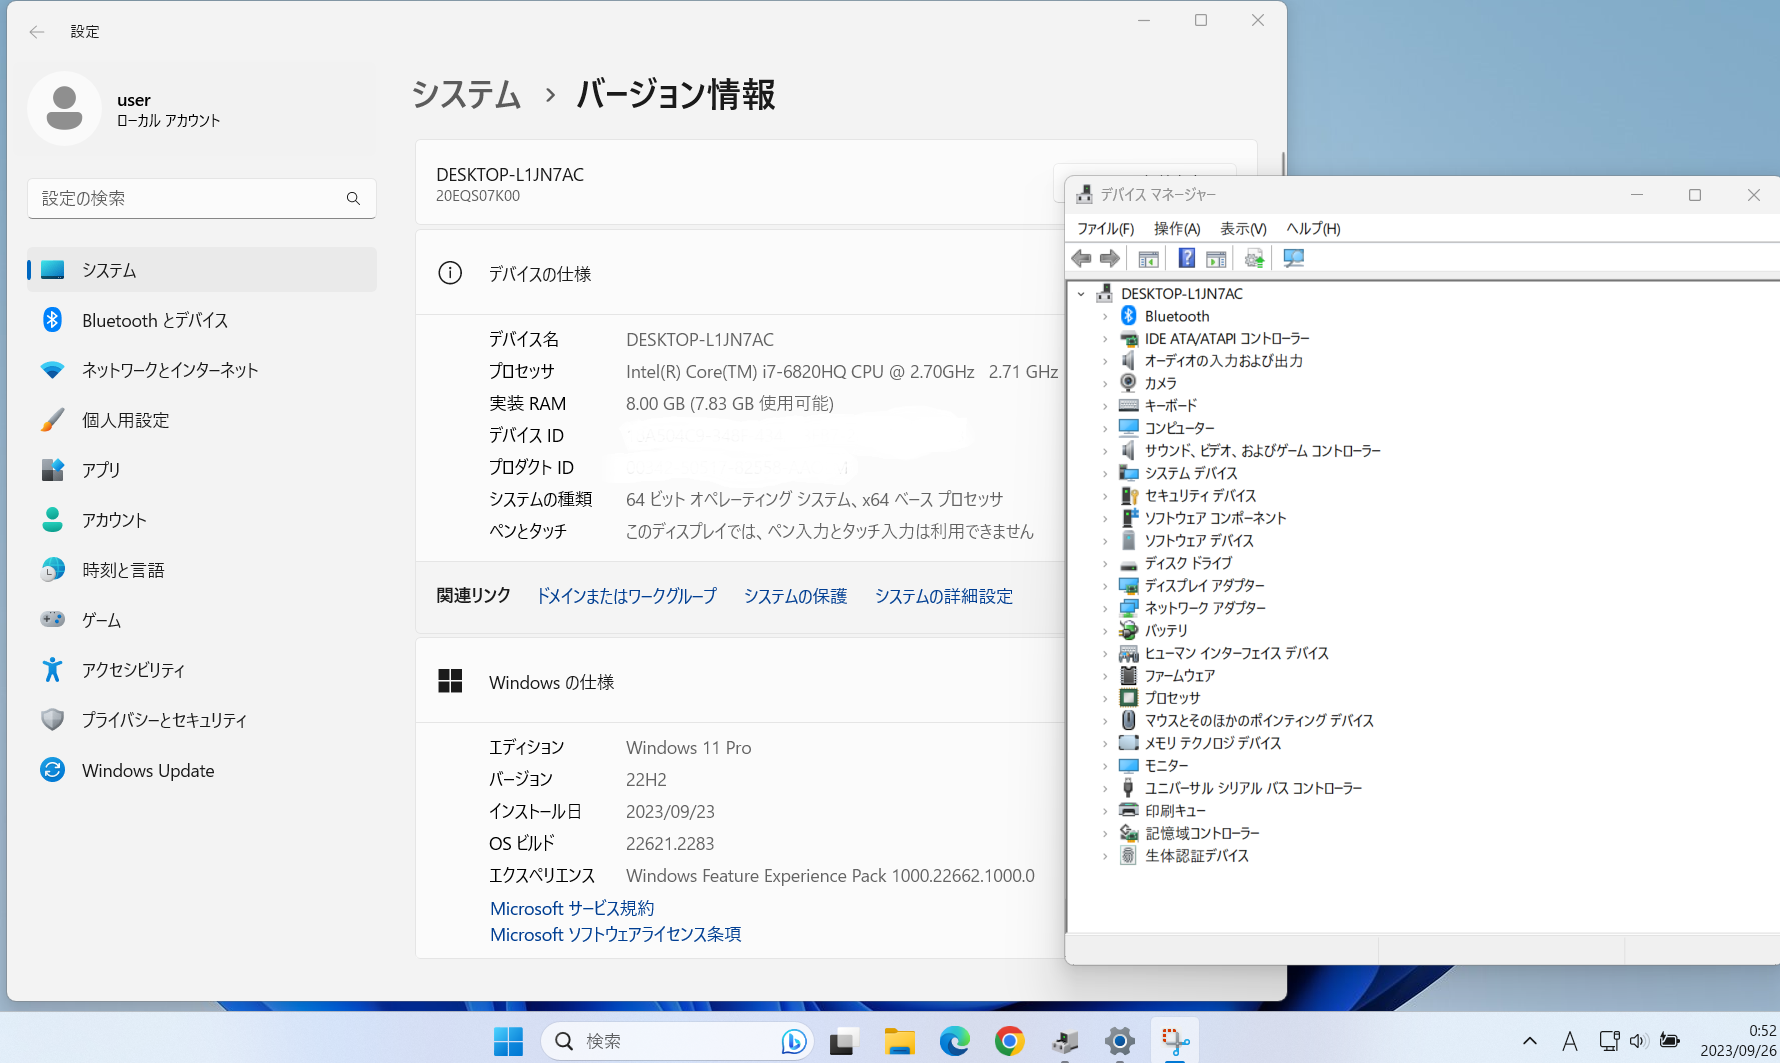Click the ドメインまたはワークグループ link

click(x=627, y=596)
